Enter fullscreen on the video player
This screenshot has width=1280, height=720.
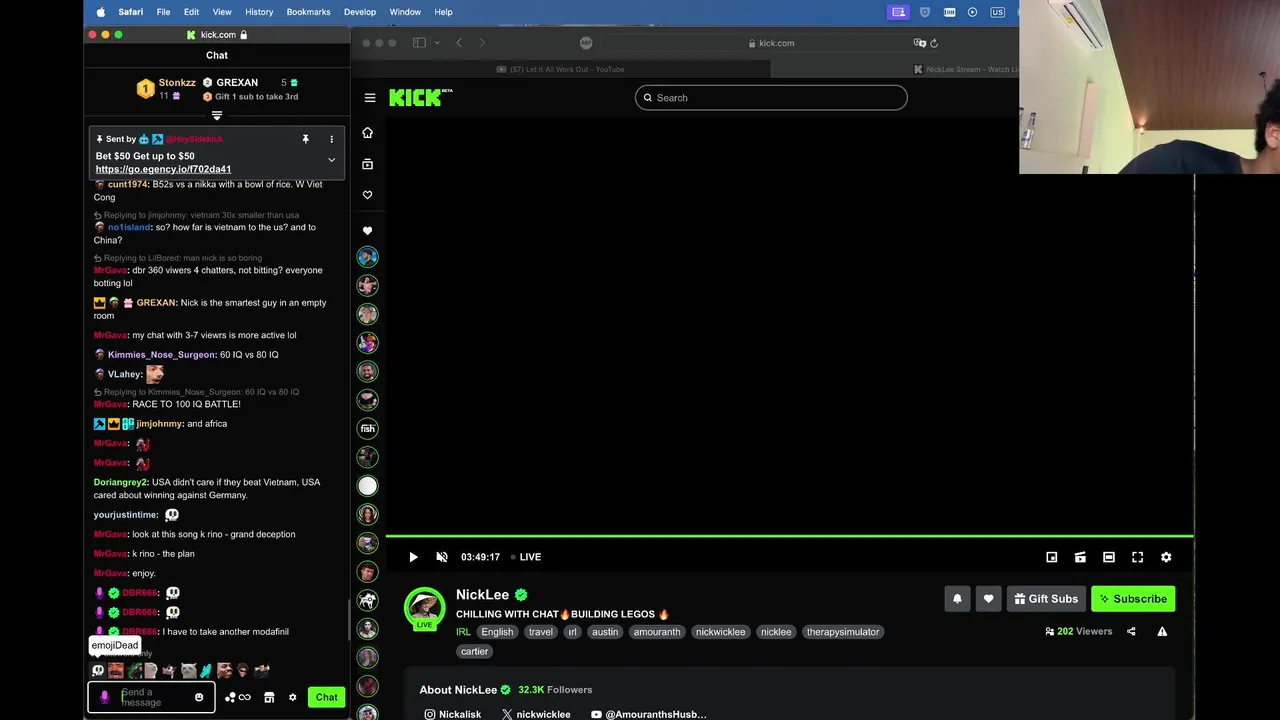click(x=1137, y=557)
